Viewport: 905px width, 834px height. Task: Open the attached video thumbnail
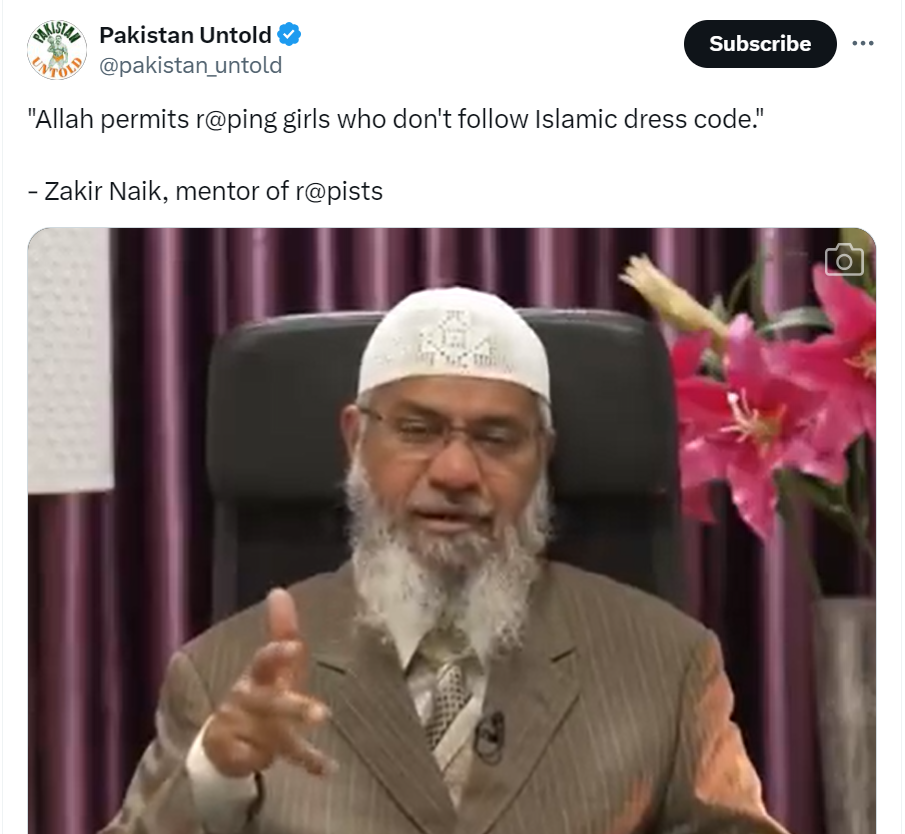coord(451,530)
